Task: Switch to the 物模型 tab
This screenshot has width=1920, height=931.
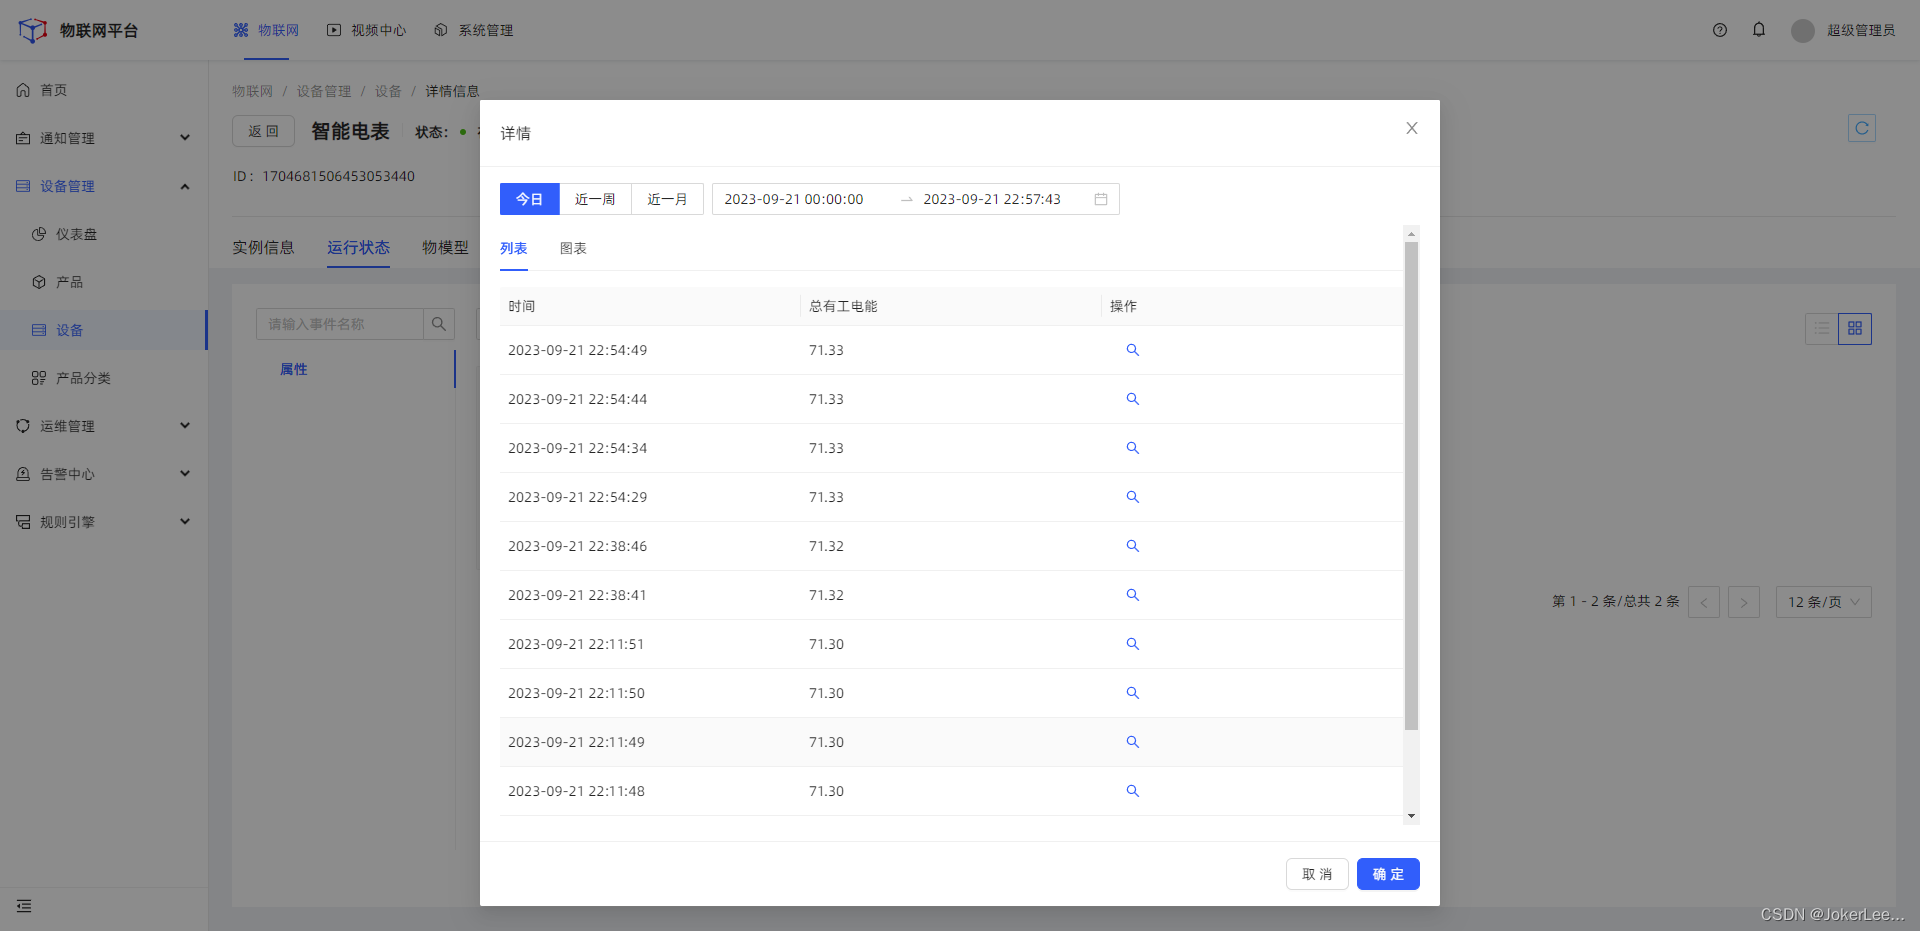Action: coord(445,247)
